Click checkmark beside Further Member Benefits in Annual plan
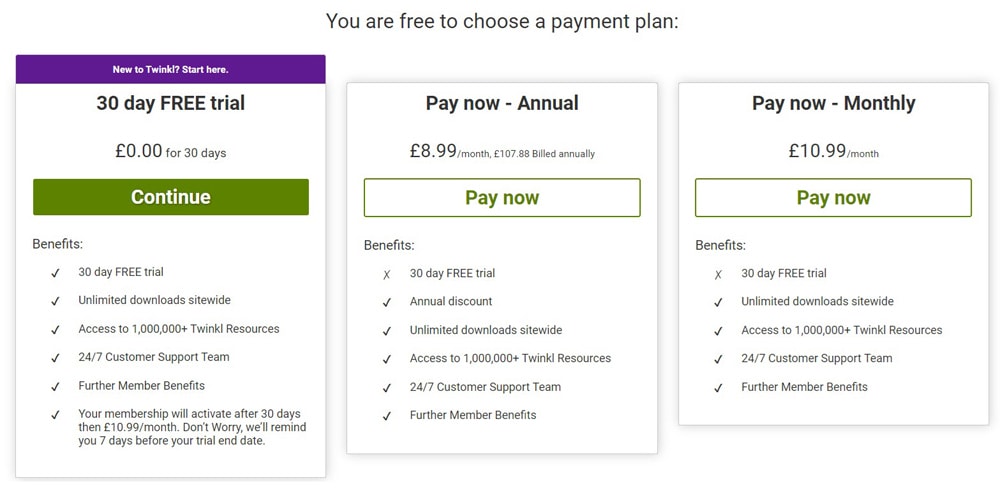 pos(386,416)
